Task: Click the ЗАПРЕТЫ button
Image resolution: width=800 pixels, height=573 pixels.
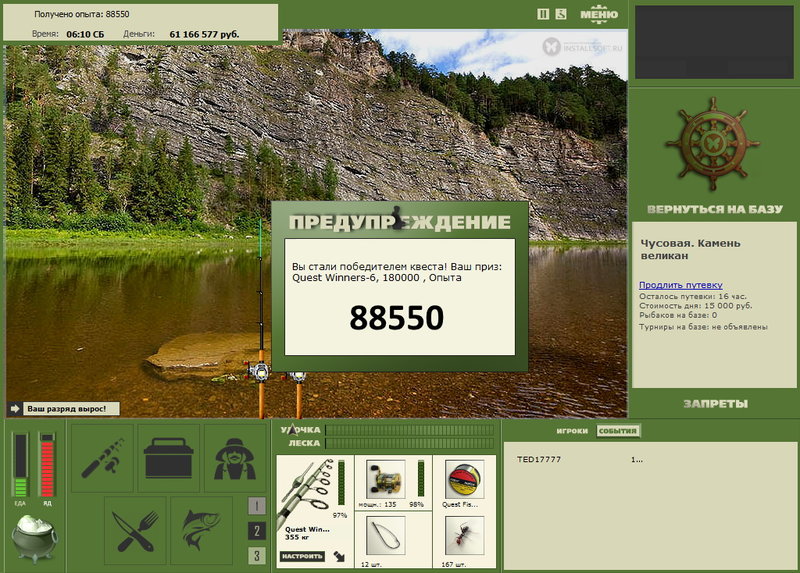Action: coord(715,404)
